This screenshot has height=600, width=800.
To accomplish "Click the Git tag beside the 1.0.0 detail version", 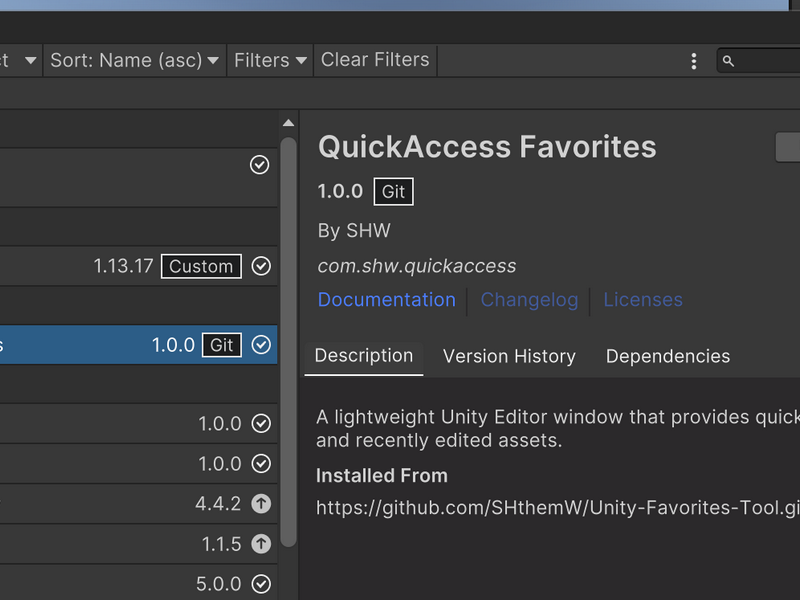I will click(x=393, y=192).
